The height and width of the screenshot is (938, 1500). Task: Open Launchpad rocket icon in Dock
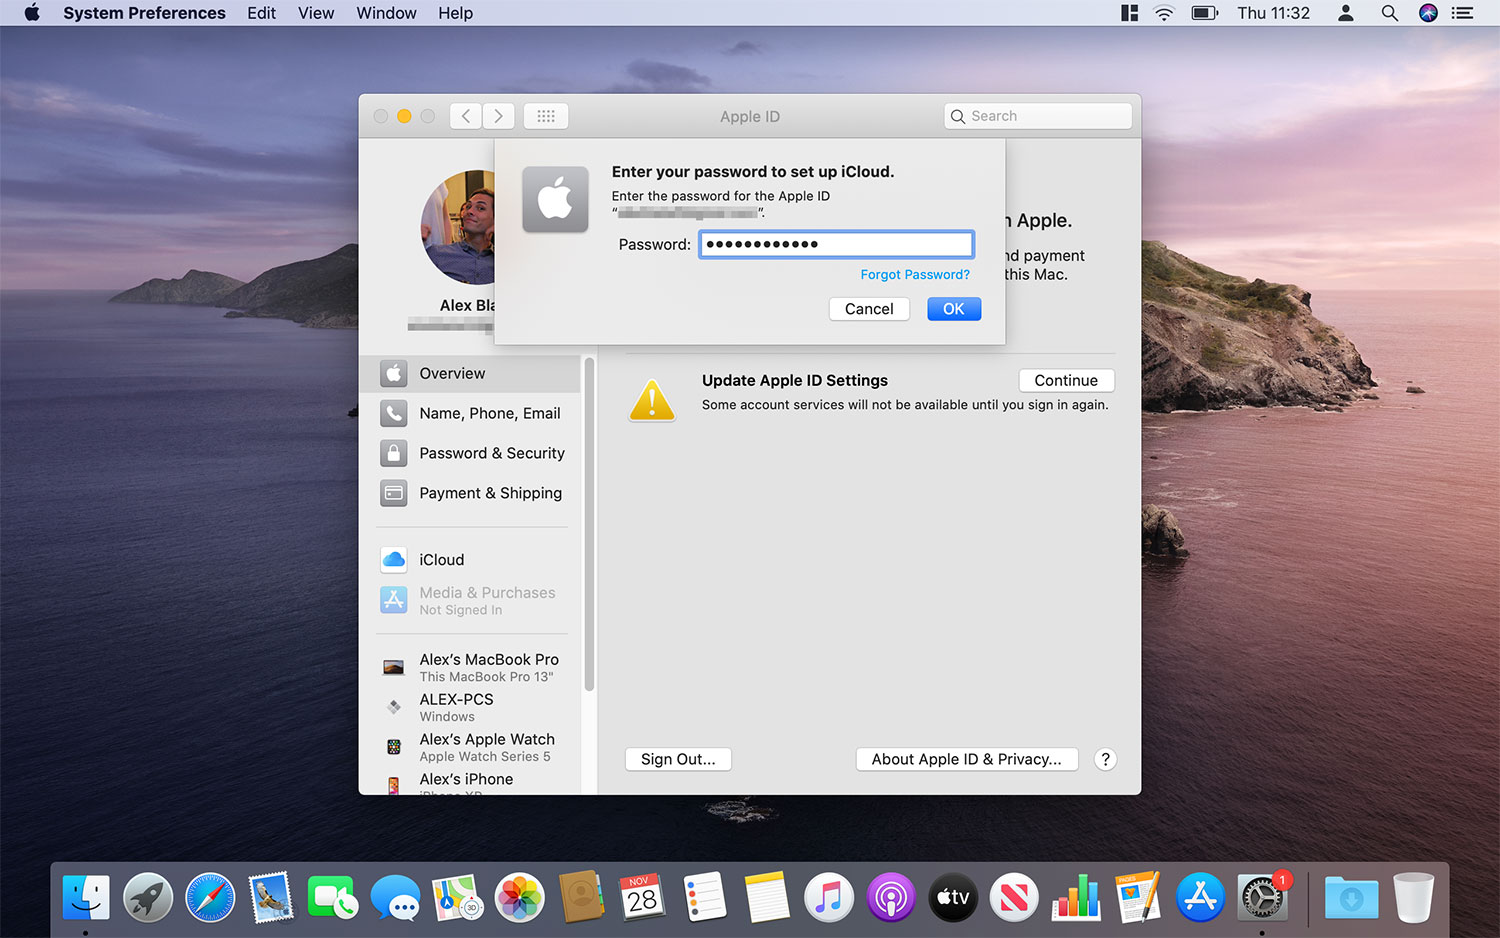[148, 897]
